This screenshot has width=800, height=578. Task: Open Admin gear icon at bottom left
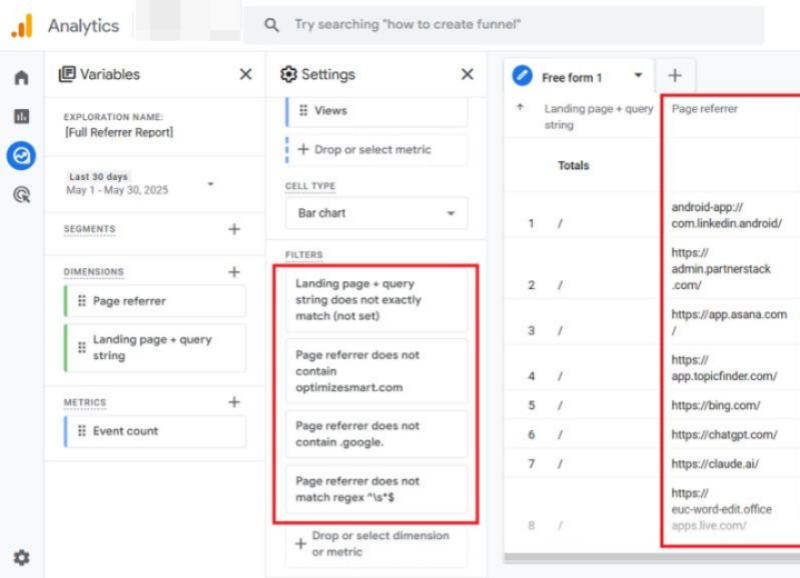(x=21, y=558)
